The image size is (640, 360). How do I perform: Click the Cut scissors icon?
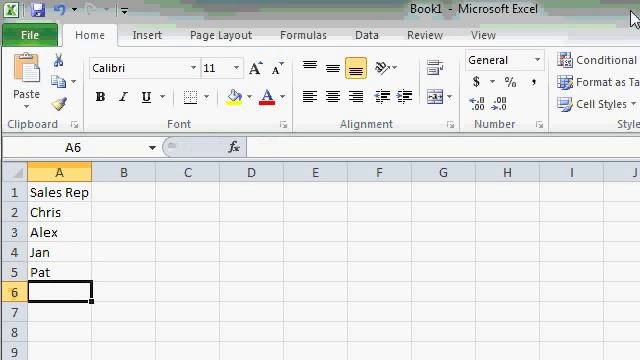pos(58,60)
